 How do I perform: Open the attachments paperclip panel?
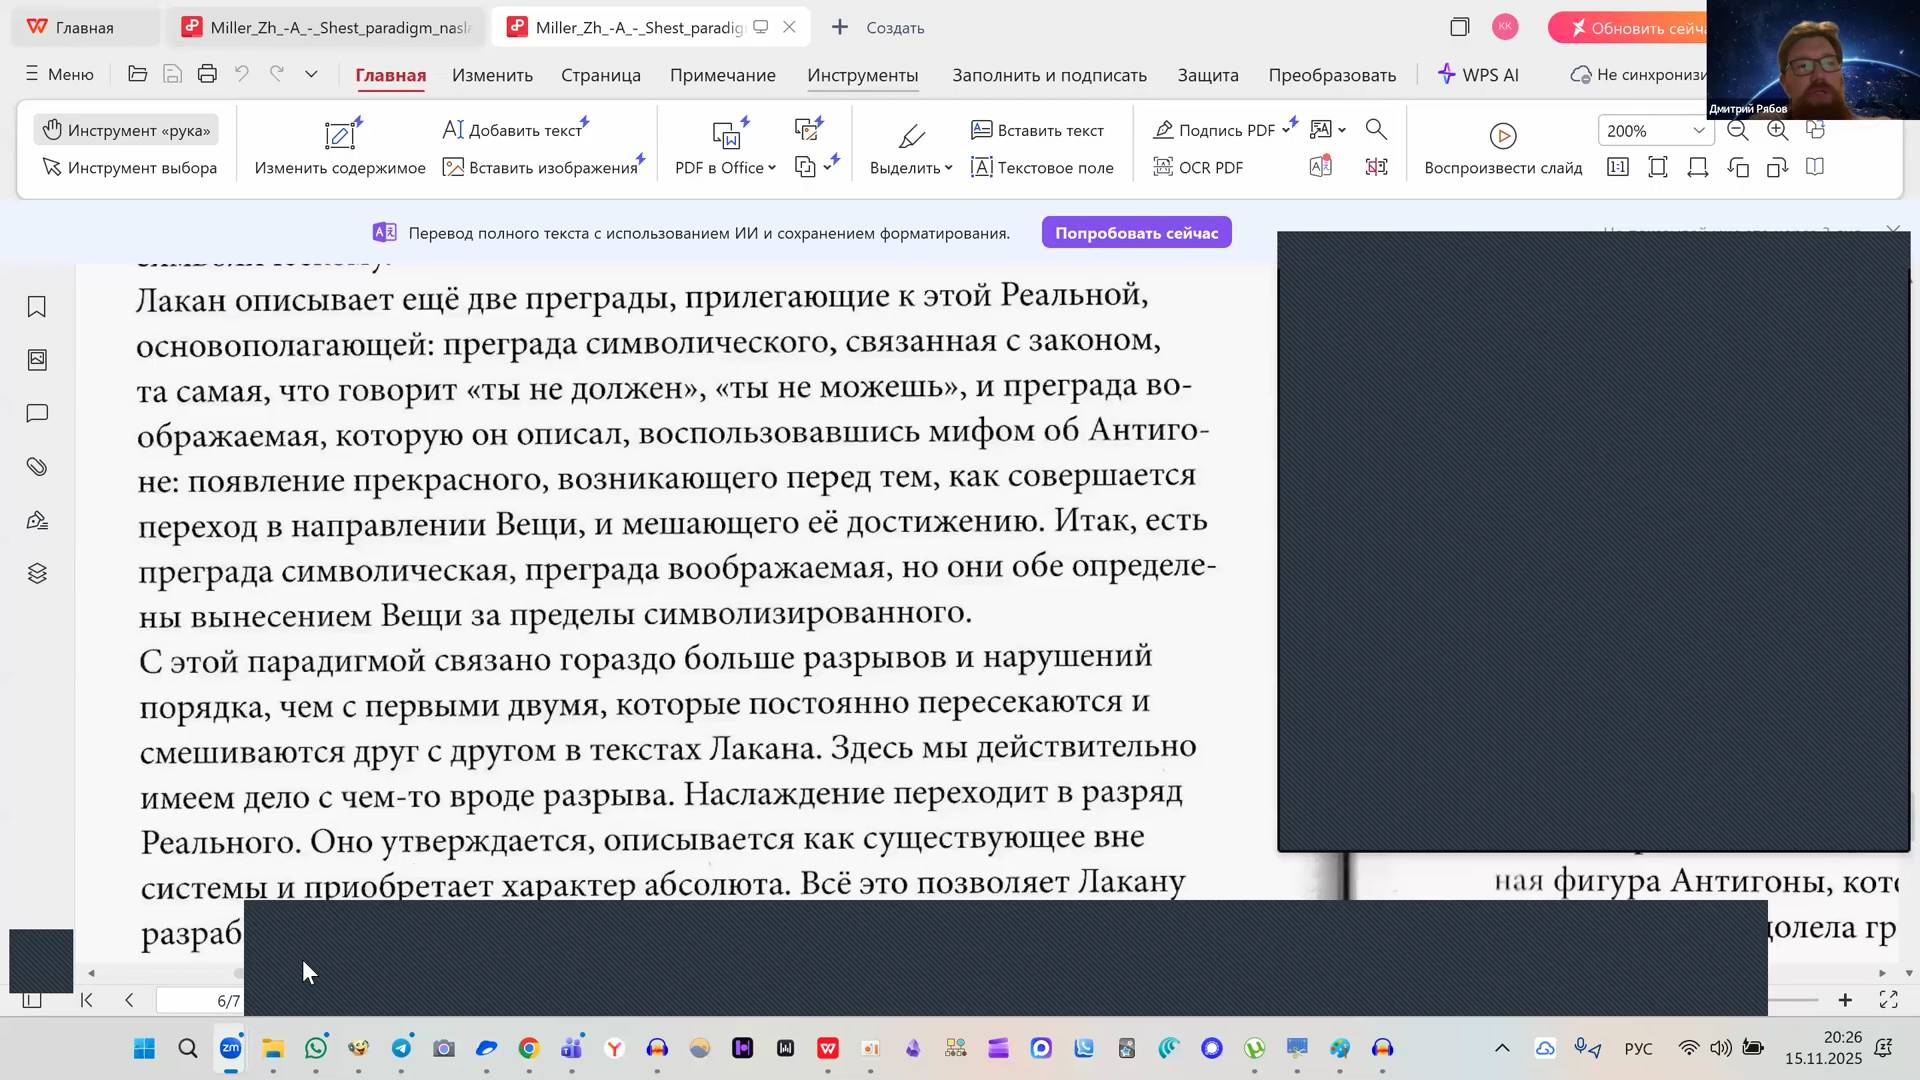point(37,467)
